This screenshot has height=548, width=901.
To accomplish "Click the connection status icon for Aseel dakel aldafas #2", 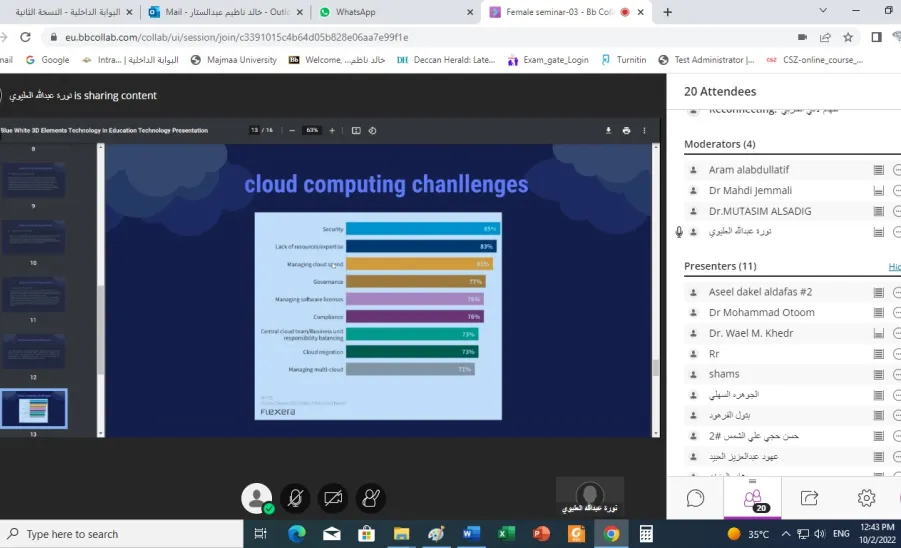I will coord(878,292).
